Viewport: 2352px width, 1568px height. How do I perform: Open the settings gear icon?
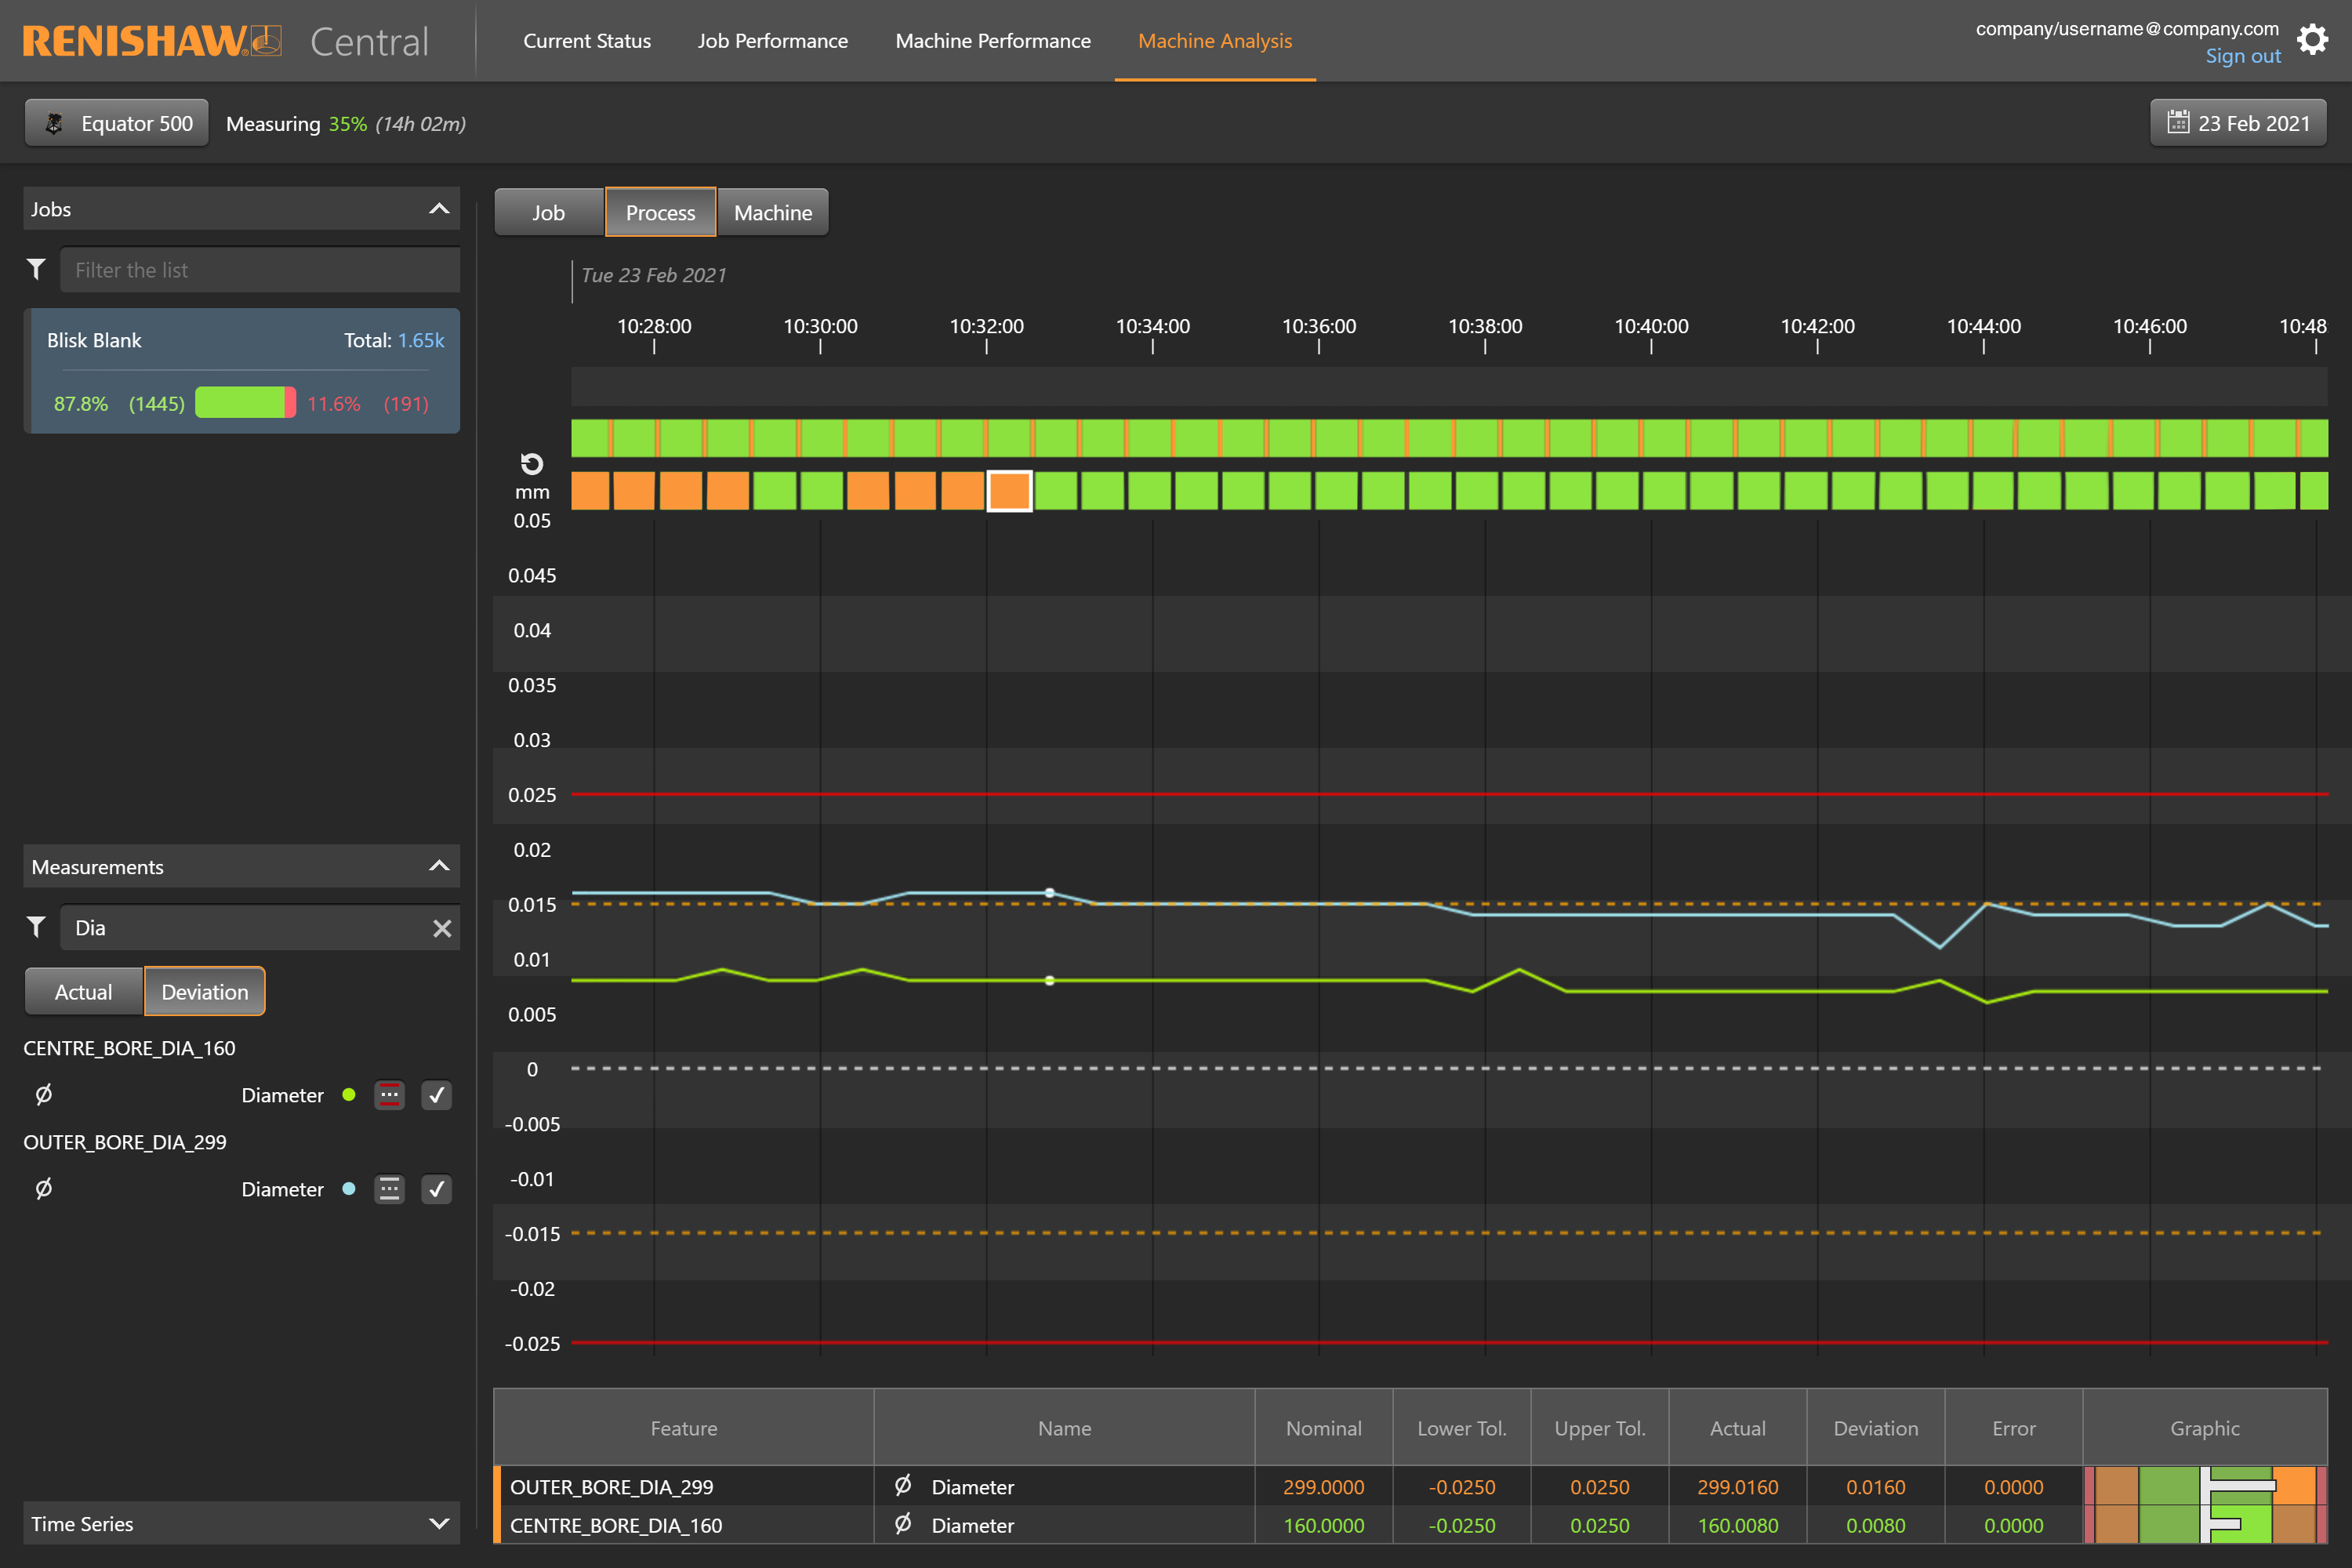pos(2313,41)
